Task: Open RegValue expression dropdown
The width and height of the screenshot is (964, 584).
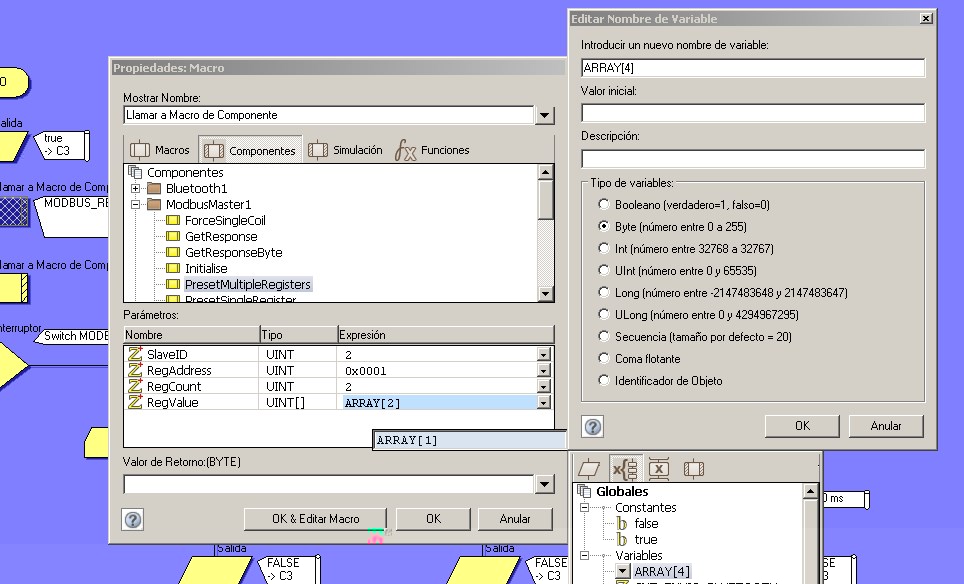Action: coord(543,403)
